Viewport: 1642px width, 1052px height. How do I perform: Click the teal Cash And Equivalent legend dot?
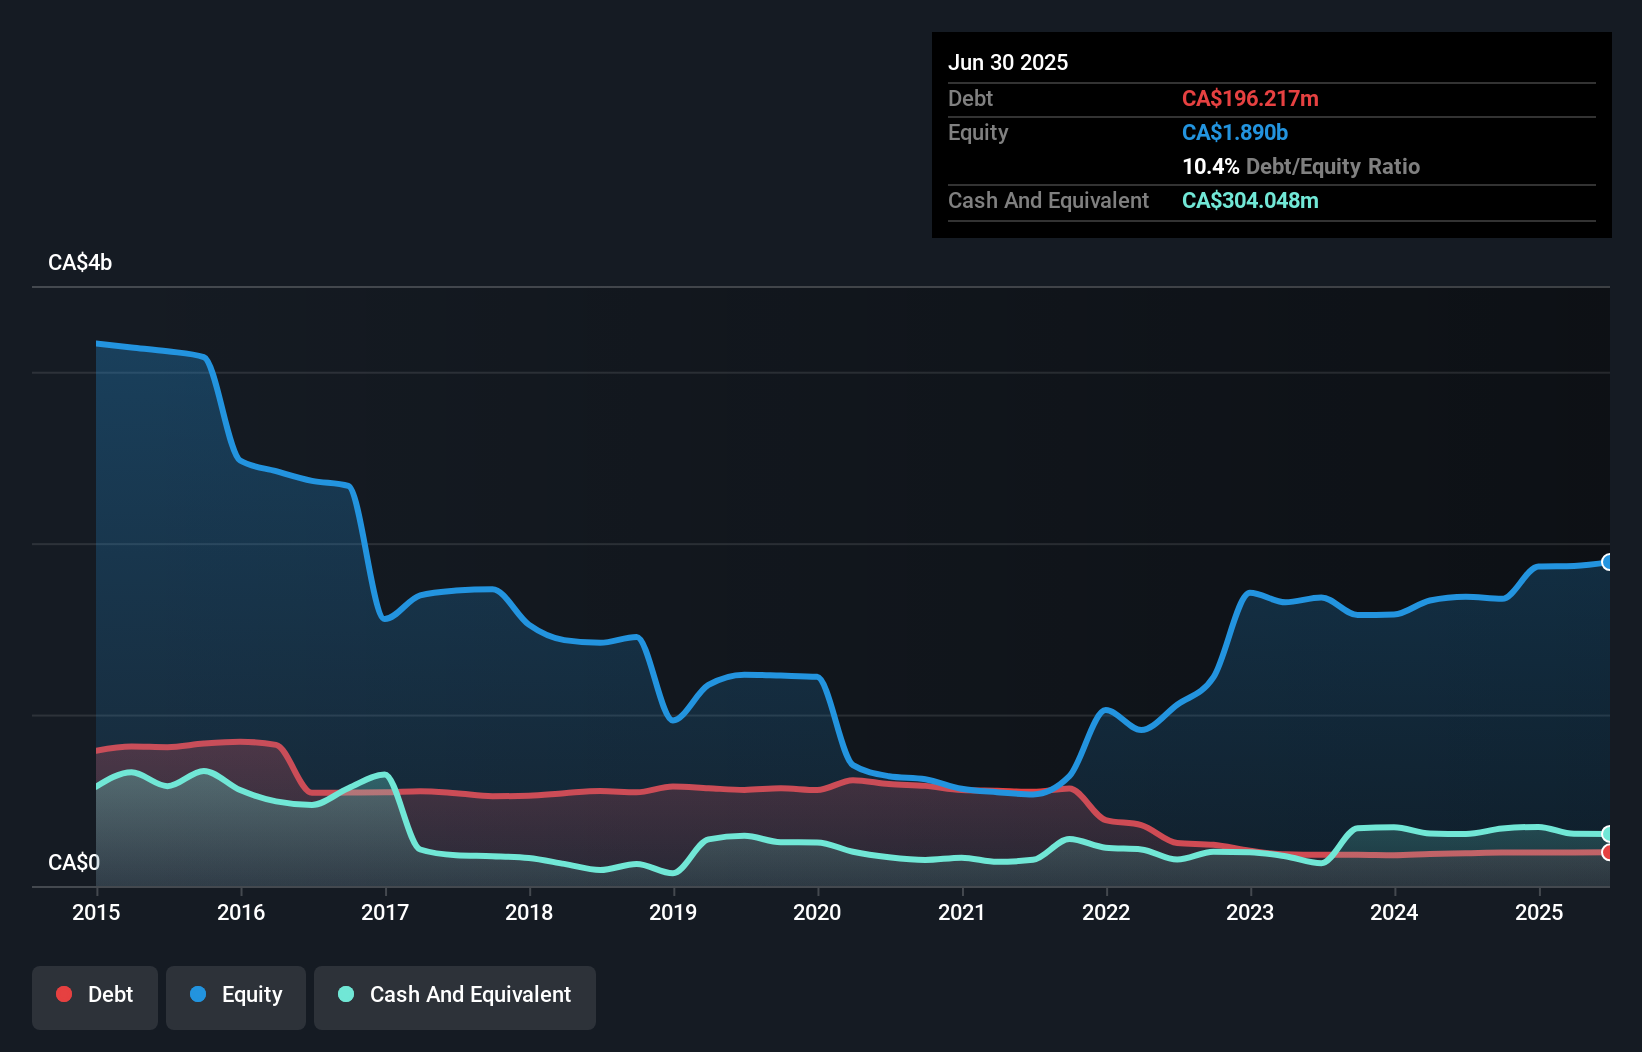point(345,994)
